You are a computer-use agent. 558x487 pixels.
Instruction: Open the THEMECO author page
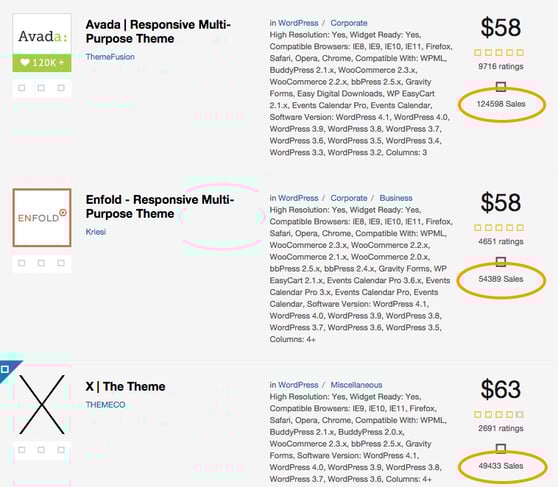105,405
